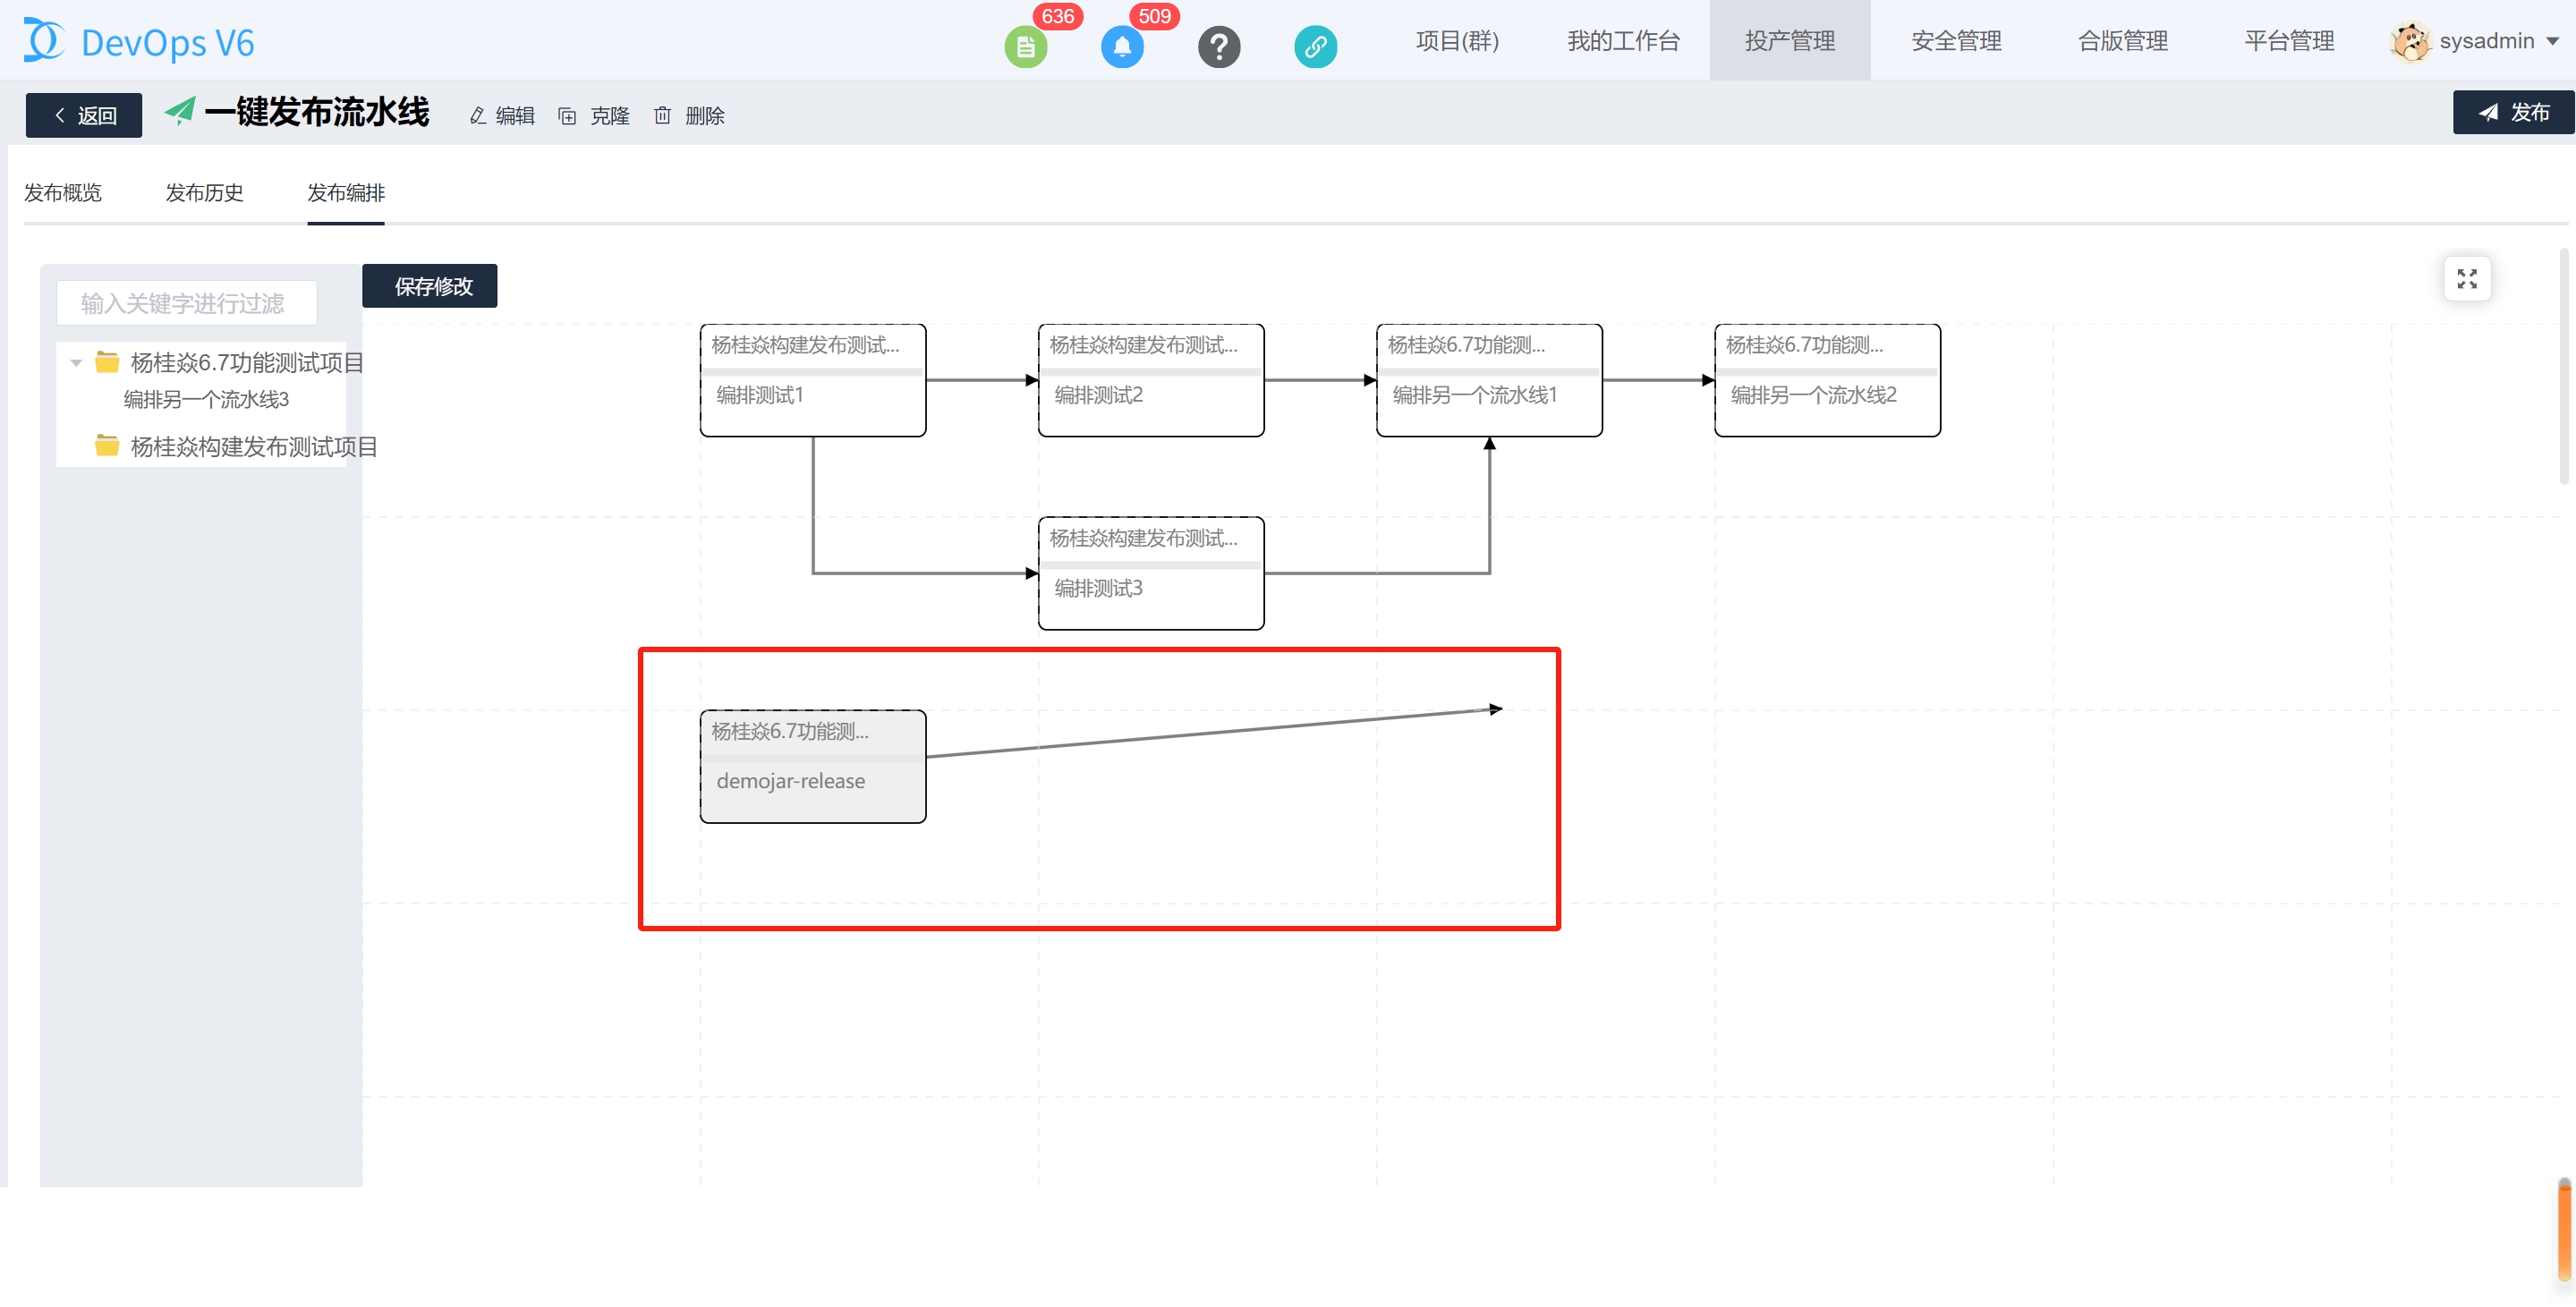Image resolution: width=2576 pixels, height=1307 pixels.
Task: Toggle fullscreen canvas icon
Action: coord(2466,279)
